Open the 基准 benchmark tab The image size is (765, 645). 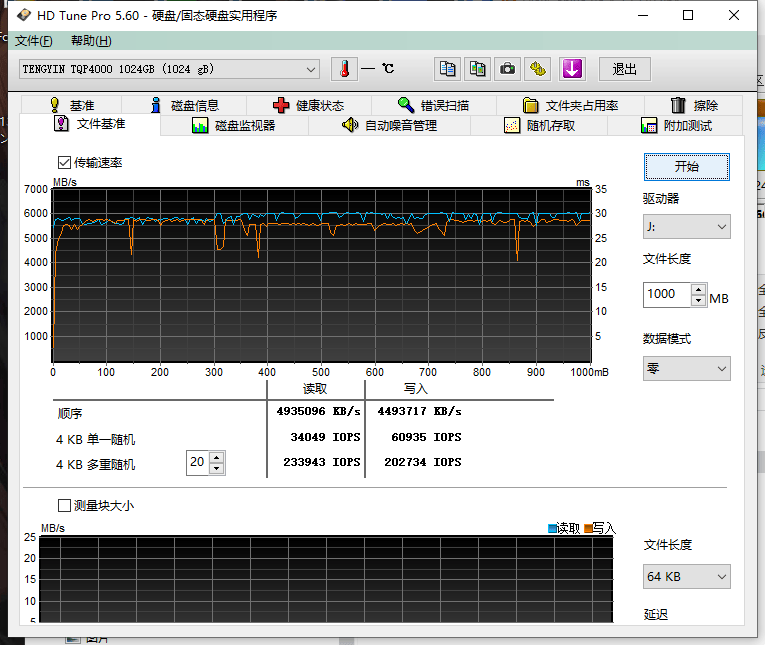click(72, 105)
